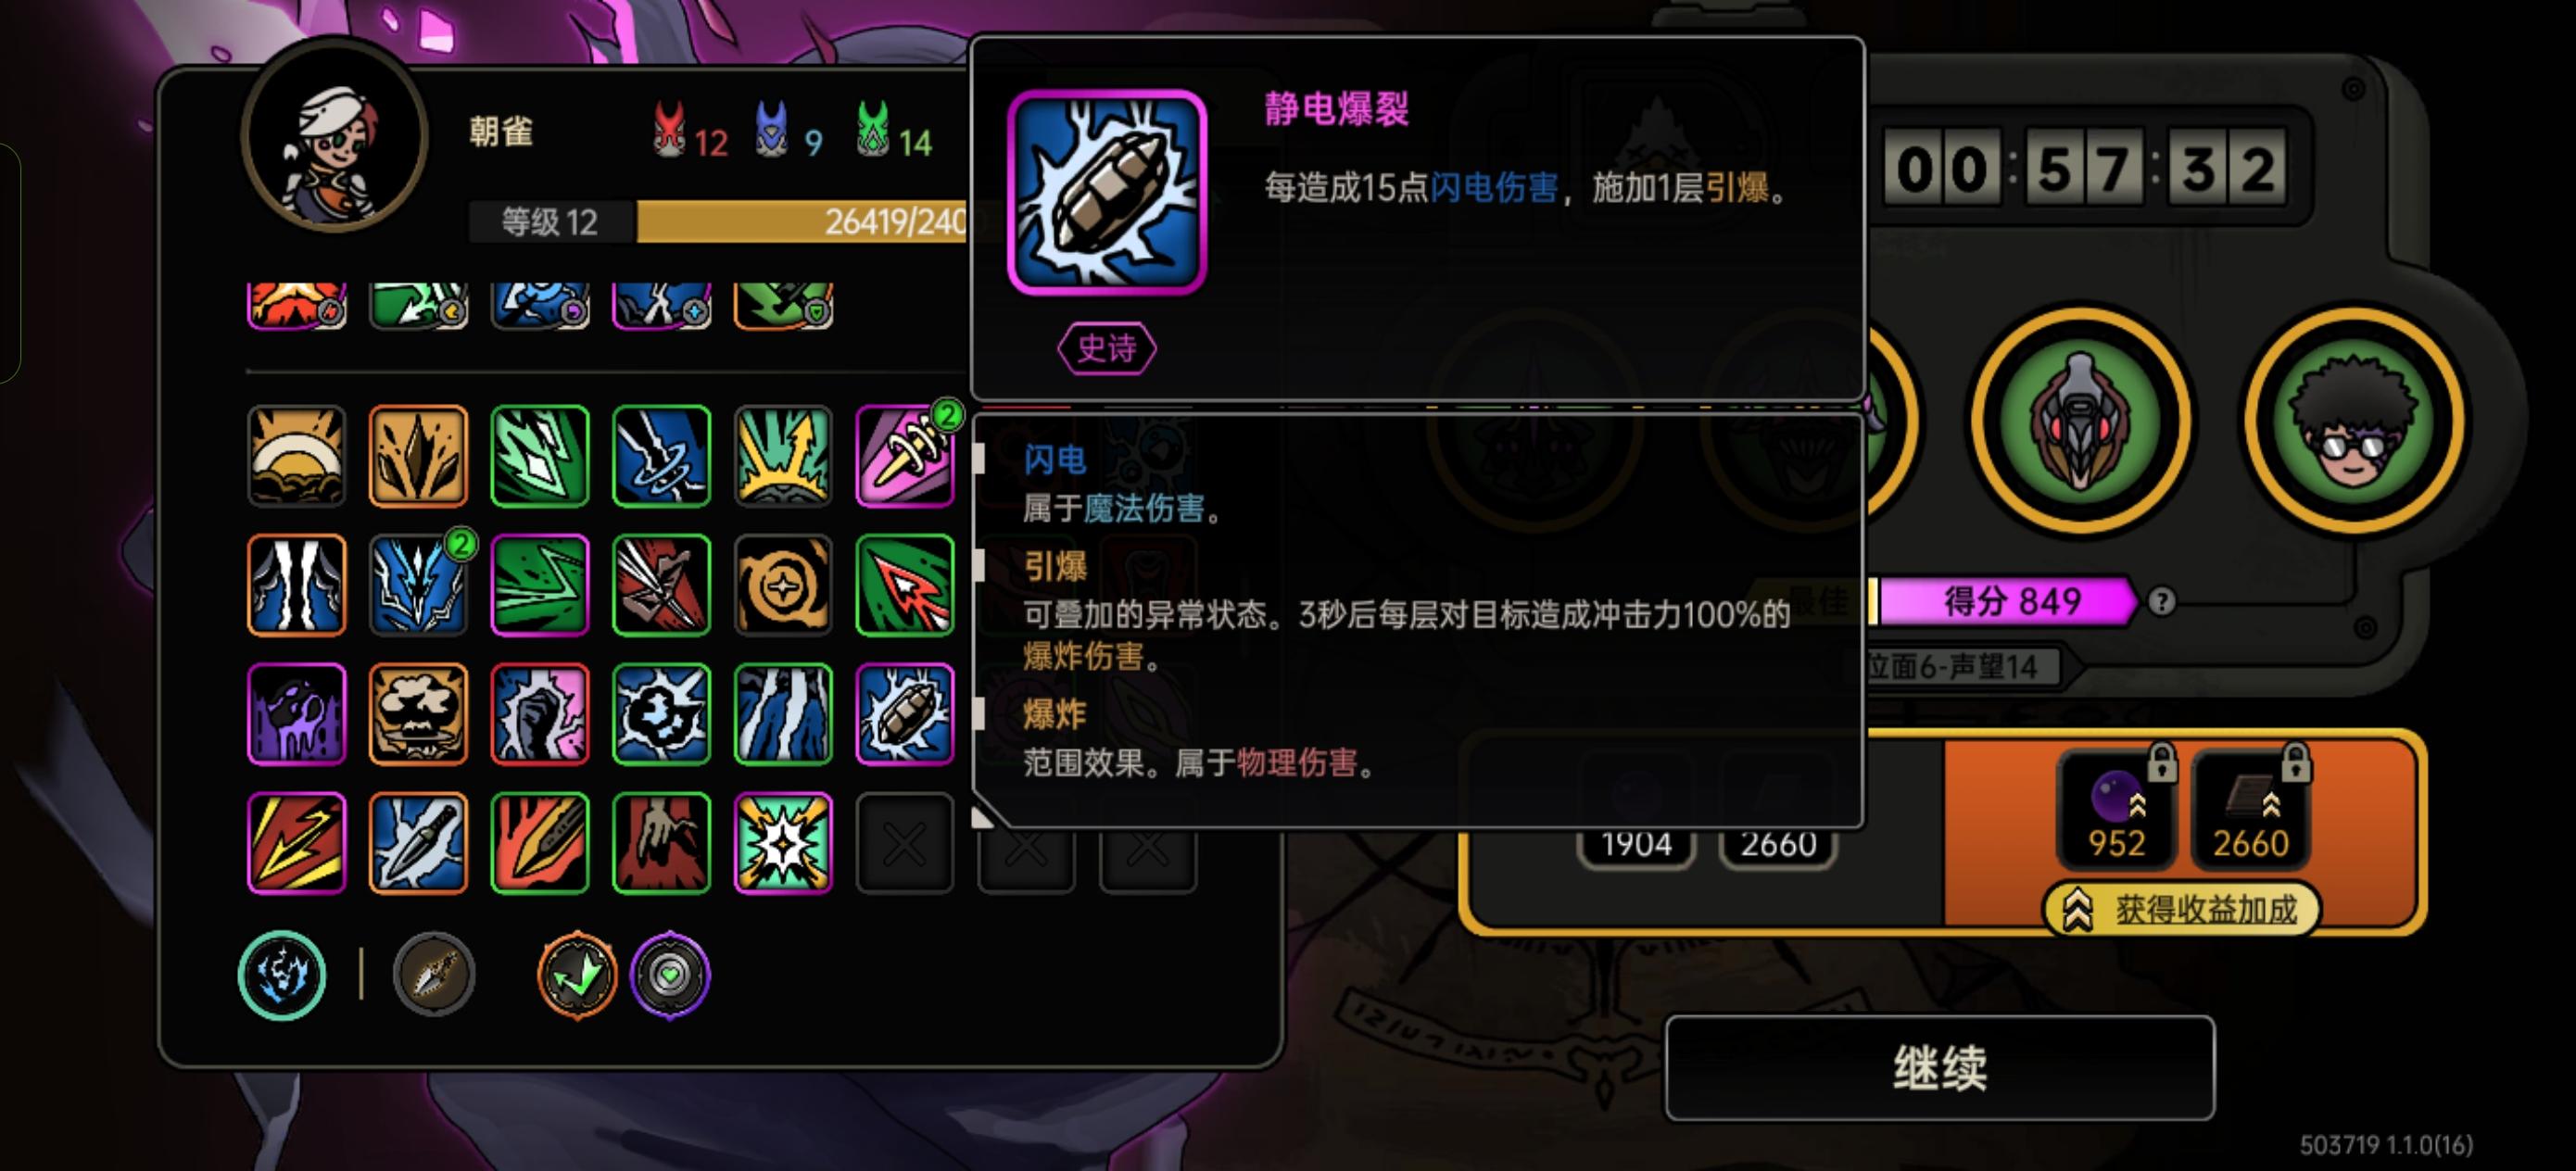The width and height of the screenshot is (2576, 1171).
Task: Click the mushroom cloud explosion skill icon
Action: click(418, 713)
